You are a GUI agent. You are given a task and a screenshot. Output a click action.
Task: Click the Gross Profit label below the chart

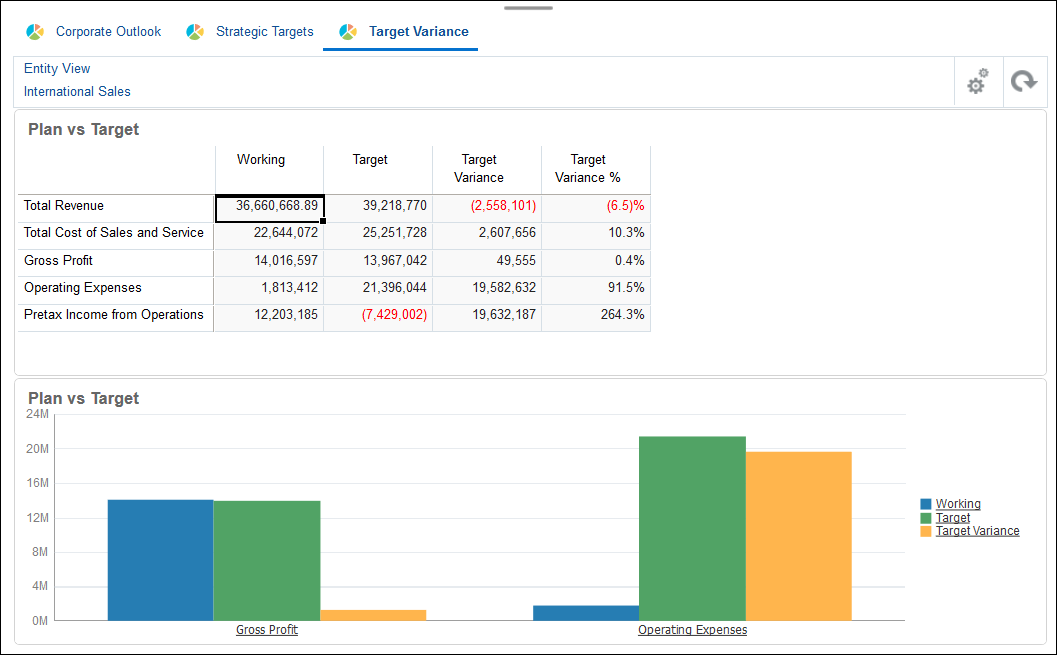click(x=267, y=629)
